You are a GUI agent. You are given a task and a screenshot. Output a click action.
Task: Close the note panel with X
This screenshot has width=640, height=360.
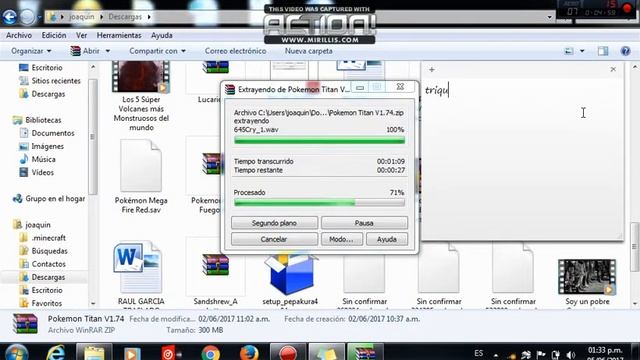[613, 69]
